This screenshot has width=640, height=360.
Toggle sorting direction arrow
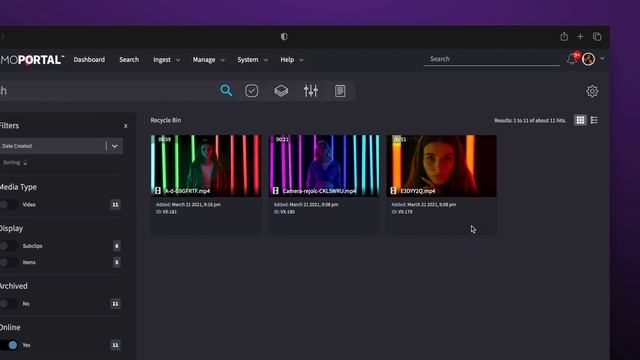(x=25, y=163)
